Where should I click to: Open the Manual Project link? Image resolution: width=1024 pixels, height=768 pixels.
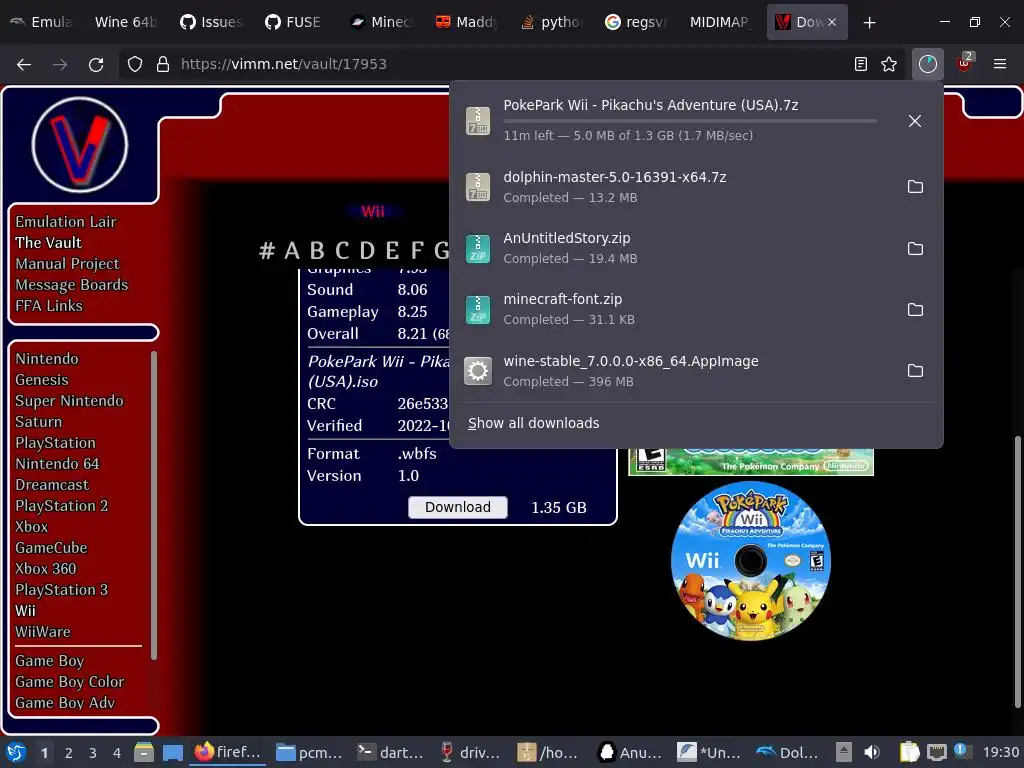[x=67, y=264]
